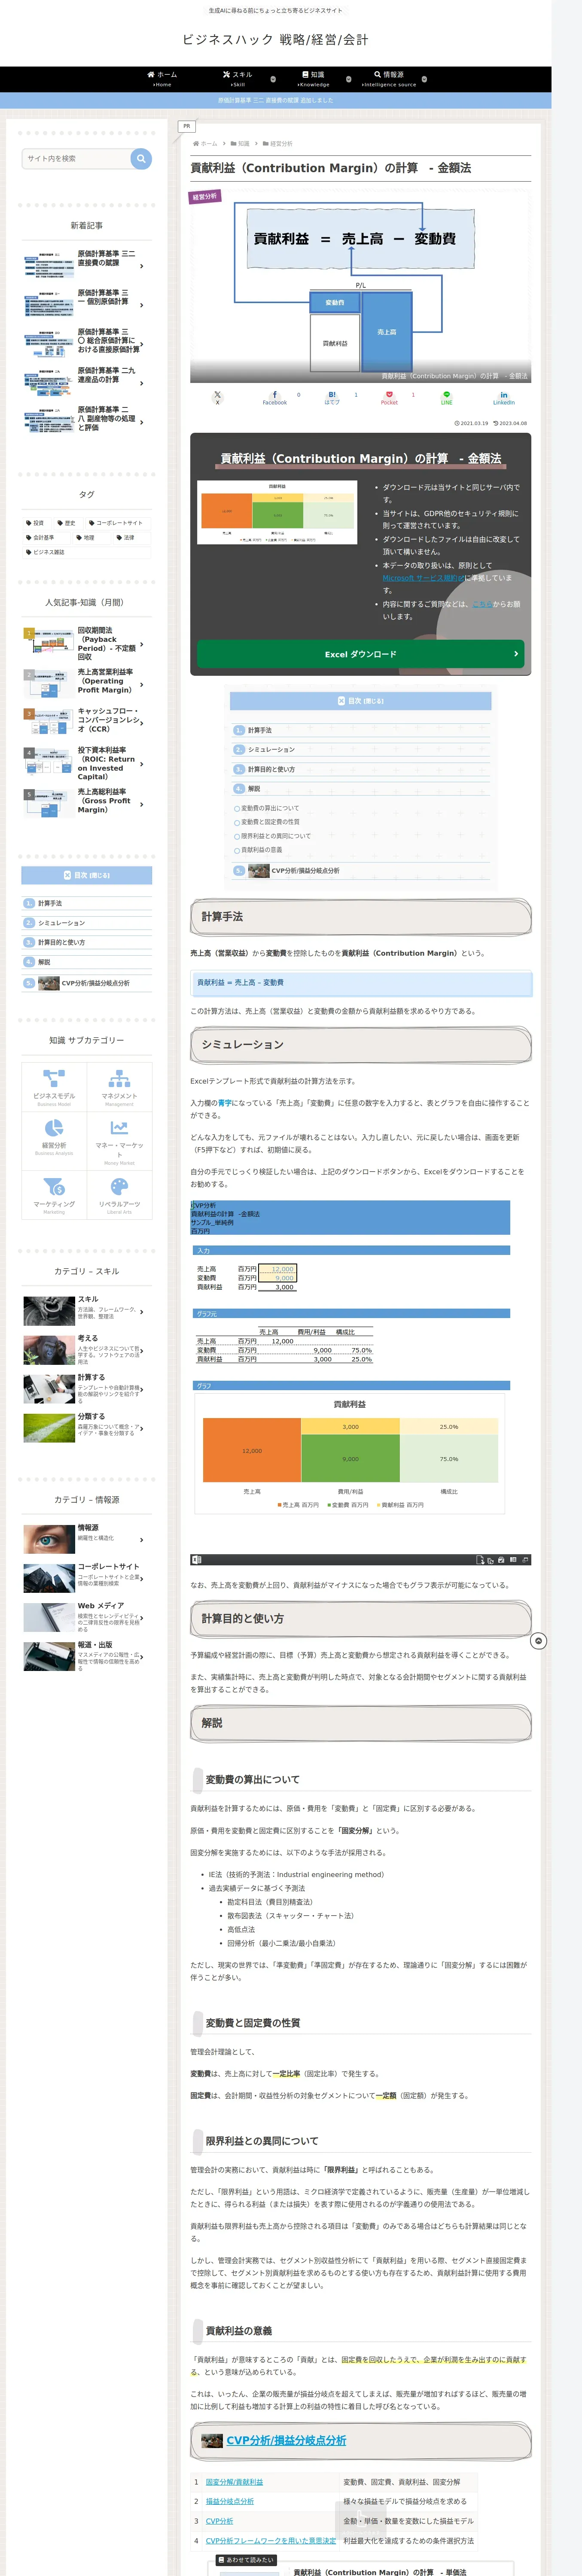Open the ビジネスモデル subcategory icon
The width and height of the screenshot is (582, 2576).
tap(54, 1079)
